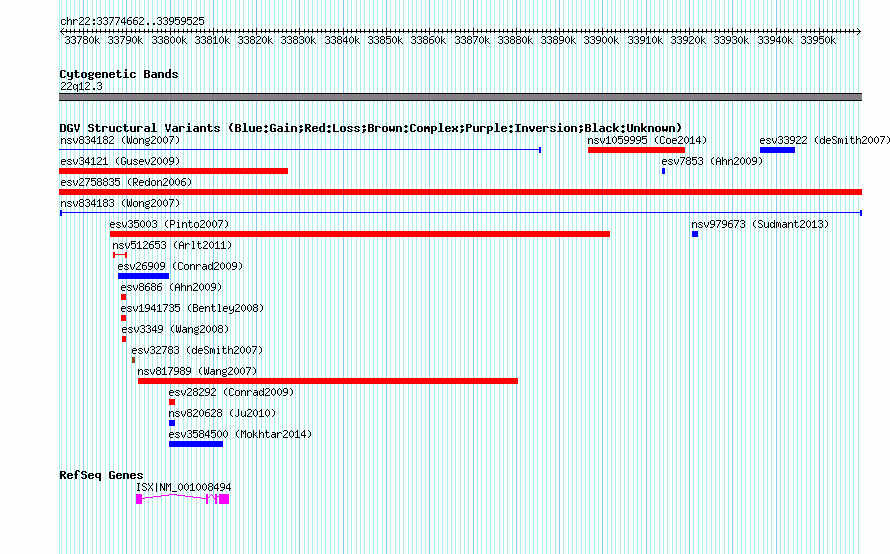
Task: Click the 33780k ruler tick label
Action: (82, 40)
